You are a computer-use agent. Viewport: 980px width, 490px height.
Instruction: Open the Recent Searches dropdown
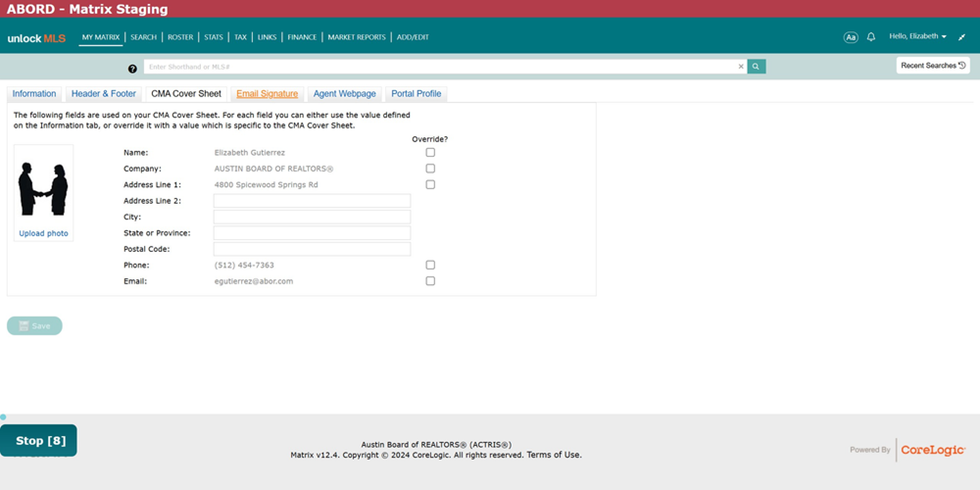coord(933,65)
